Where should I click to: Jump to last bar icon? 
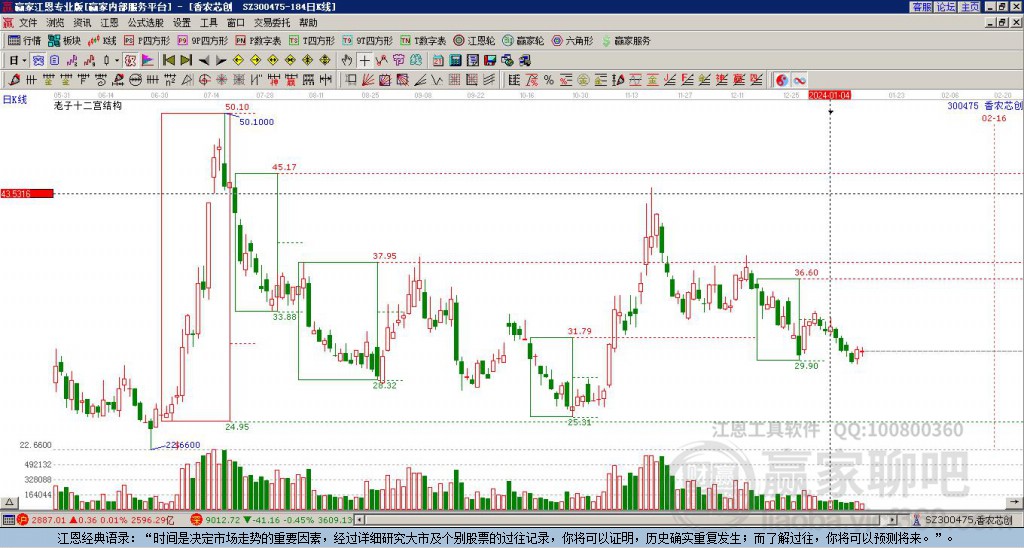tap(186, 61)
